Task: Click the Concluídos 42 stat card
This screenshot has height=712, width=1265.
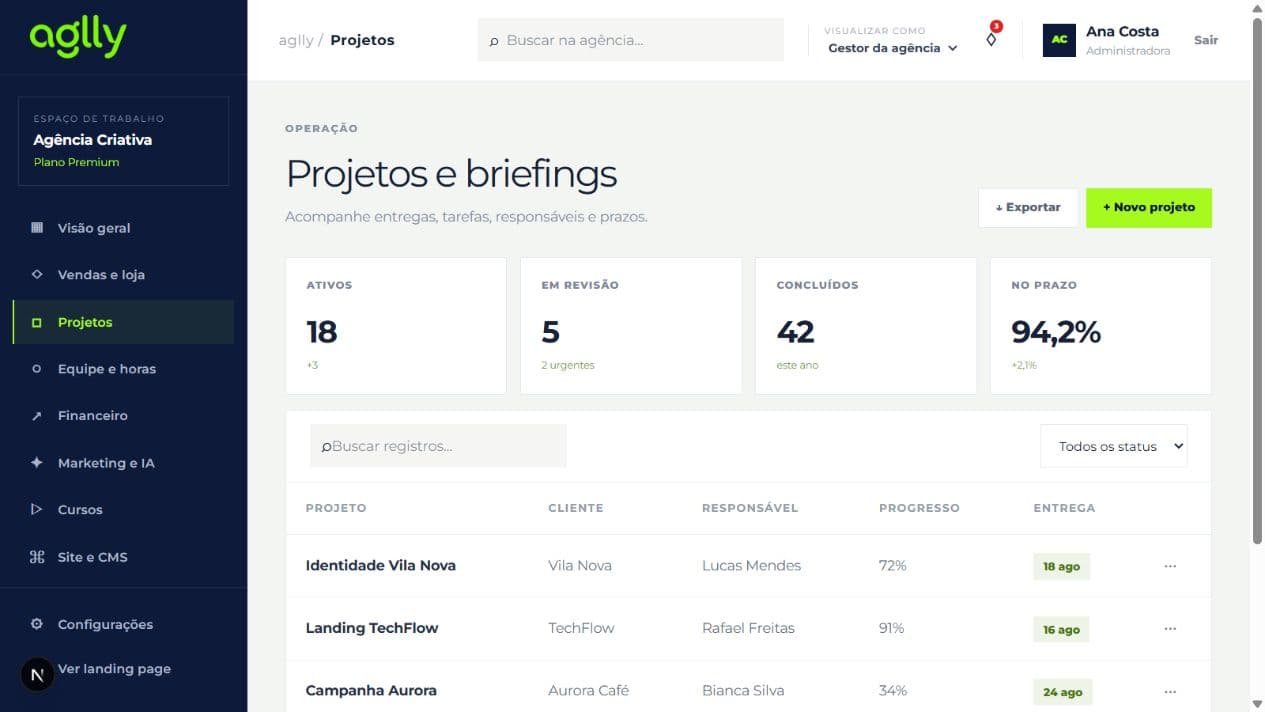Action: [x=866, y=326]
